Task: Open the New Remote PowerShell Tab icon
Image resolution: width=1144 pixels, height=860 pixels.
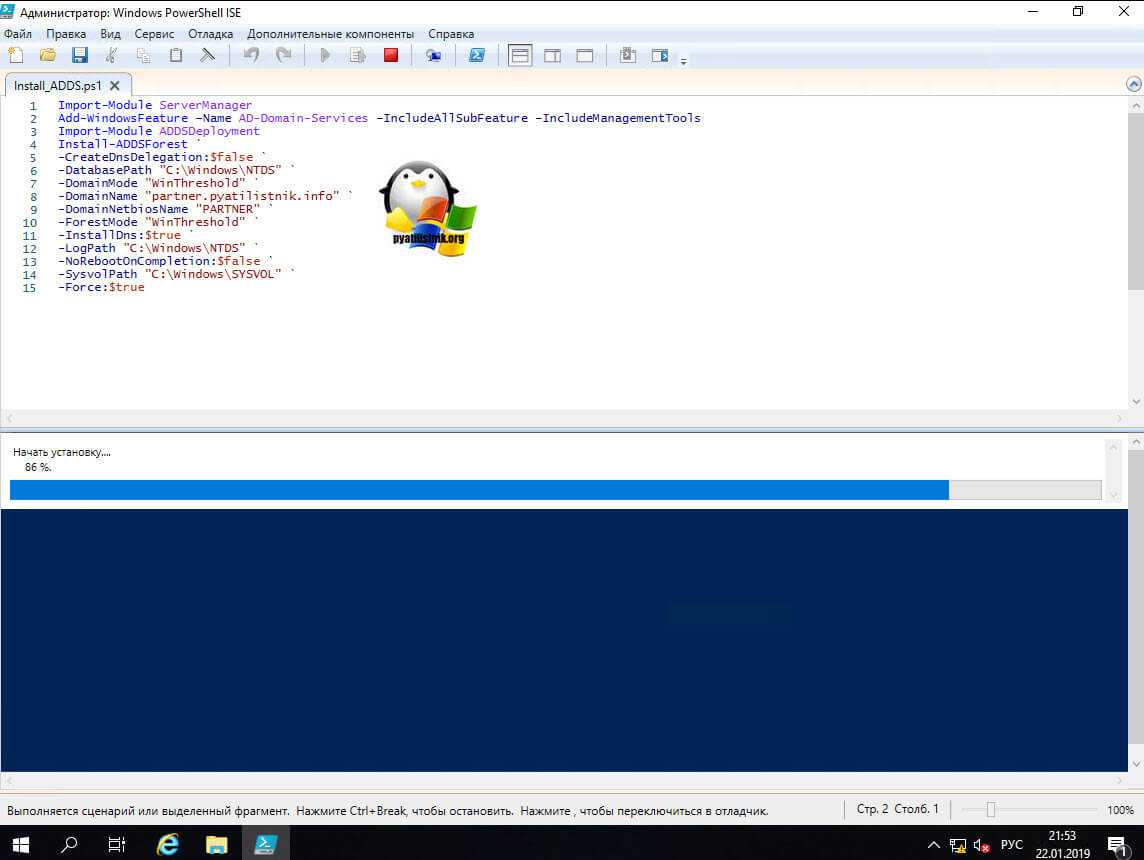Action: [x=434, y=56]
